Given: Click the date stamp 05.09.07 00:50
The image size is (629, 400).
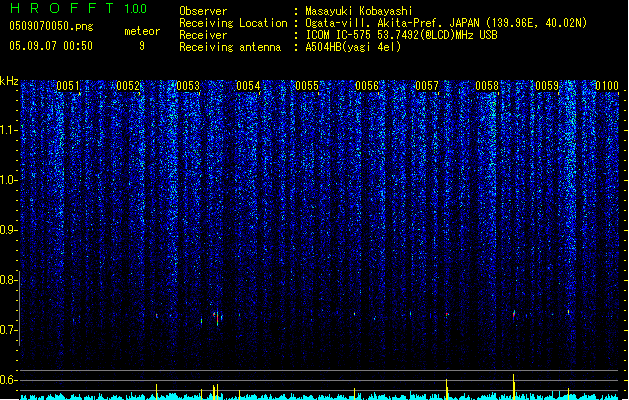Looking at the screenshot, I should (x=51, y=46).
